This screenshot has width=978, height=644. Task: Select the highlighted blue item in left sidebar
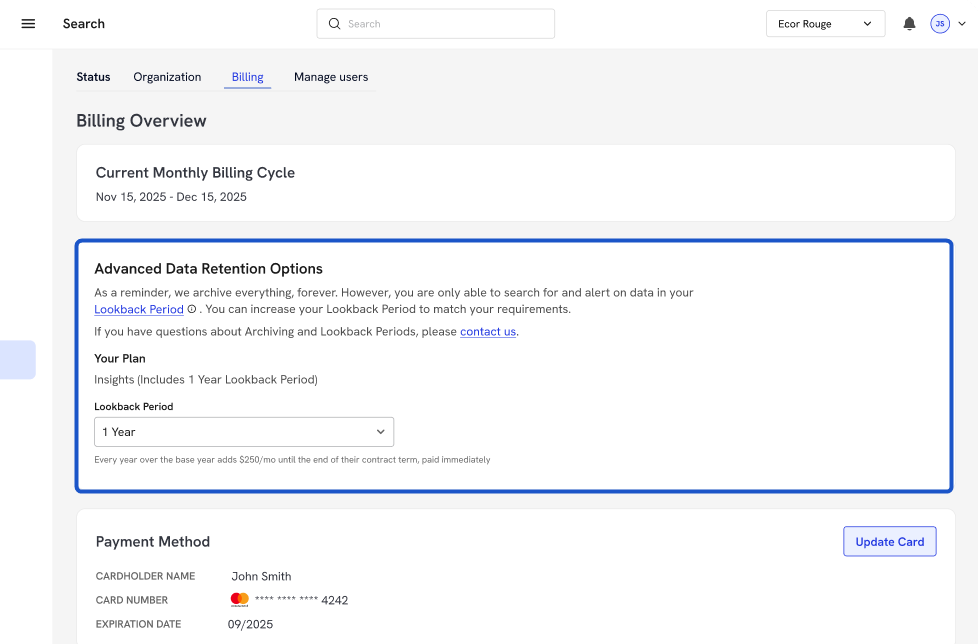(18, 360)
